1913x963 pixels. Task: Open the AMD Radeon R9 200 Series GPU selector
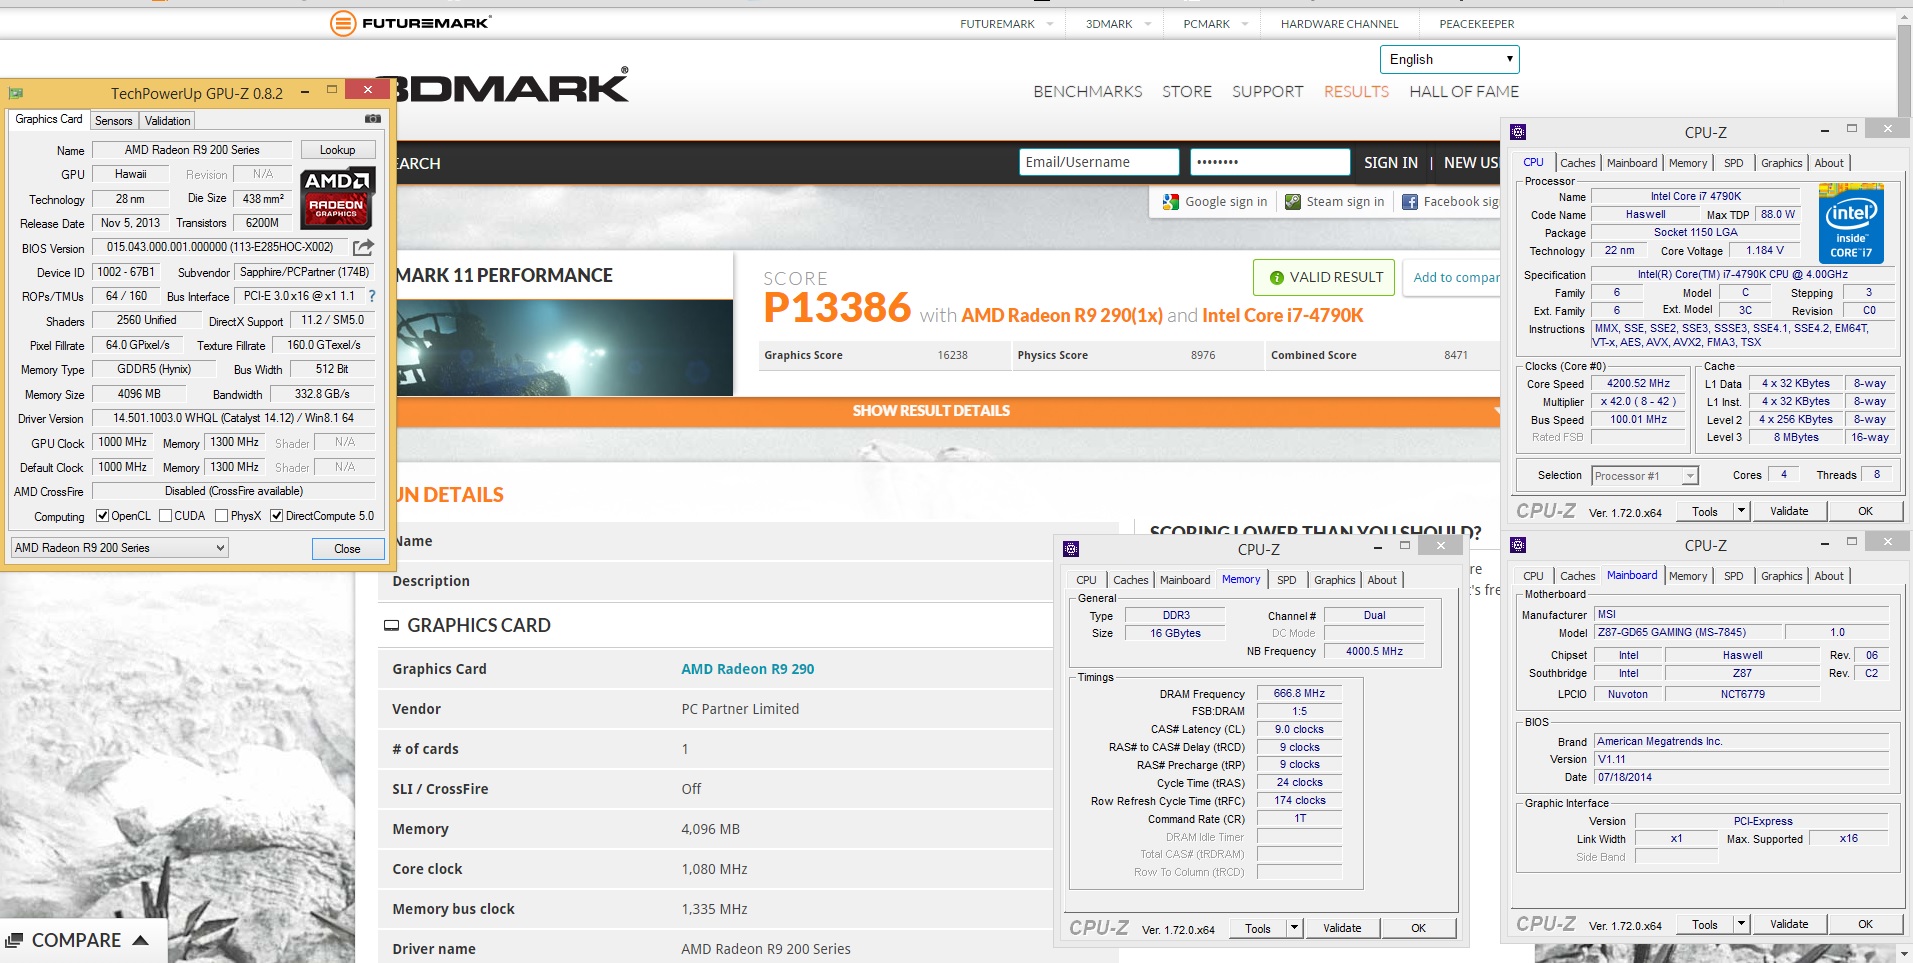tap(119, 548)
